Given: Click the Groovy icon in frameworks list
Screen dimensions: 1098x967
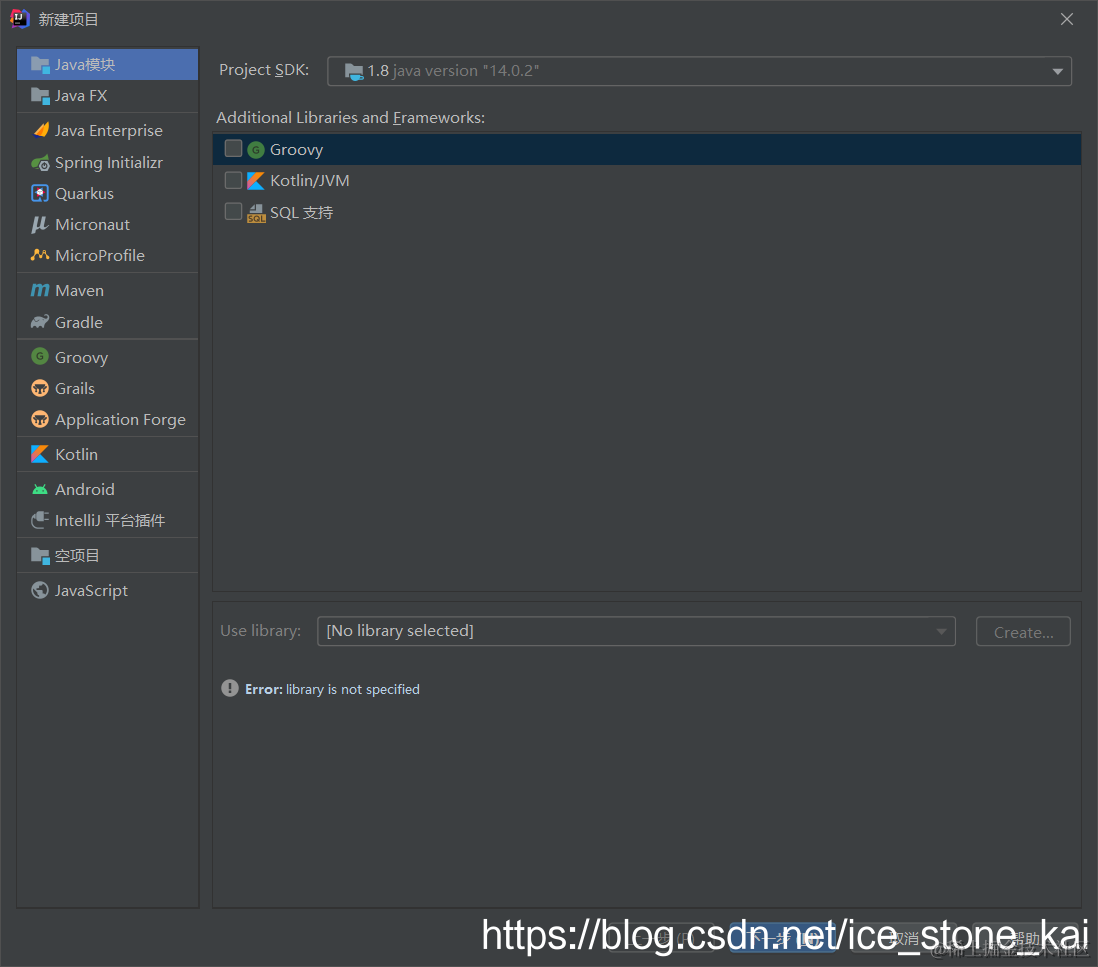Looking at the screenshot, I should (256, 150).
